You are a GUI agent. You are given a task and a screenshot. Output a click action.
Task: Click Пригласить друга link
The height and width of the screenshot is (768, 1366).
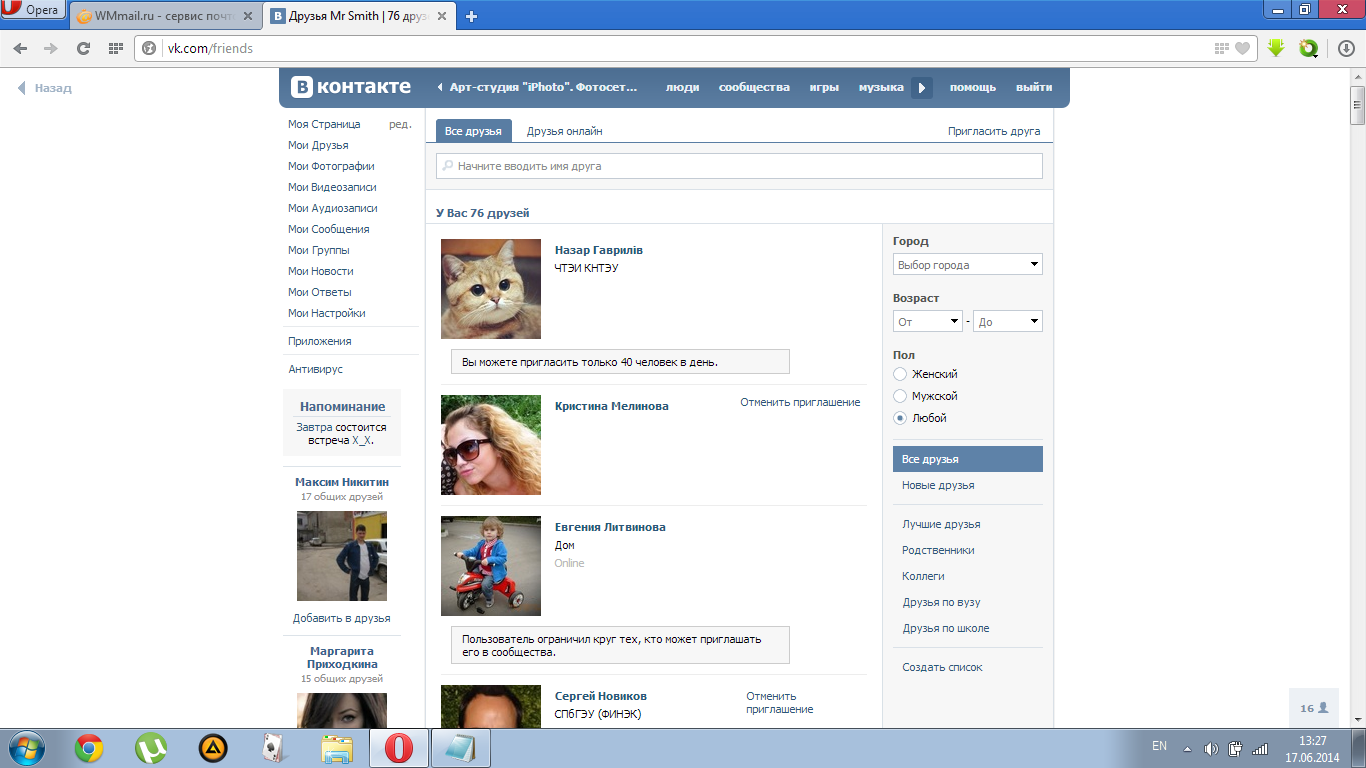[x=994, y=131]
